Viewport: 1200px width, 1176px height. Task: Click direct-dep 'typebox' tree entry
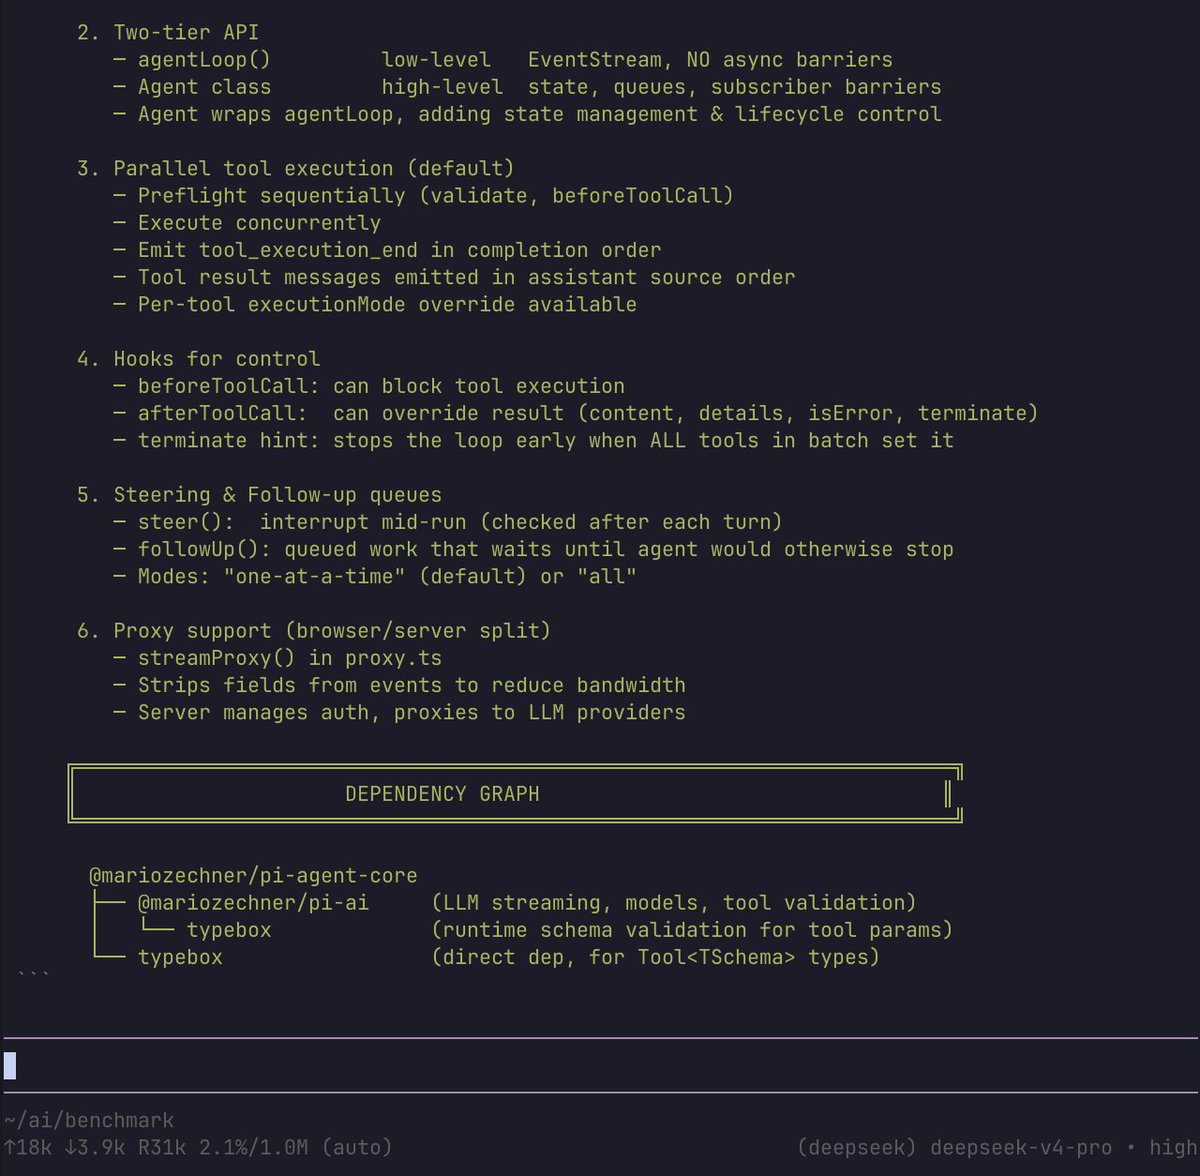[180, 957]
